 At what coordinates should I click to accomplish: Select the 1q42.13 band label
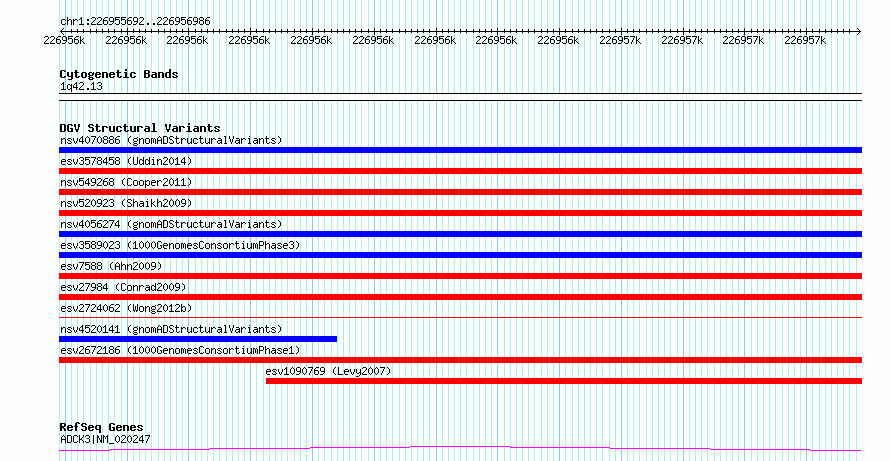point(81,86)
